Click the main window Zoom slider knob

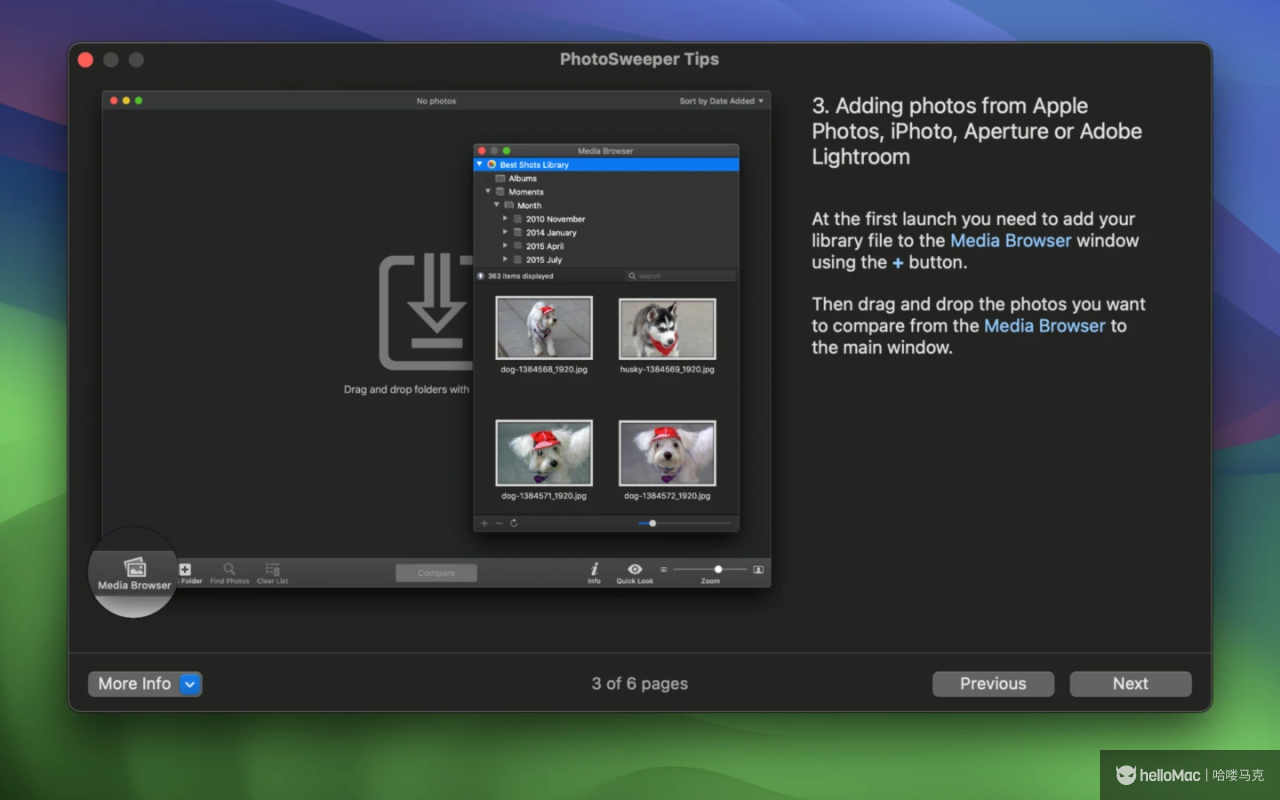[718, 569]
